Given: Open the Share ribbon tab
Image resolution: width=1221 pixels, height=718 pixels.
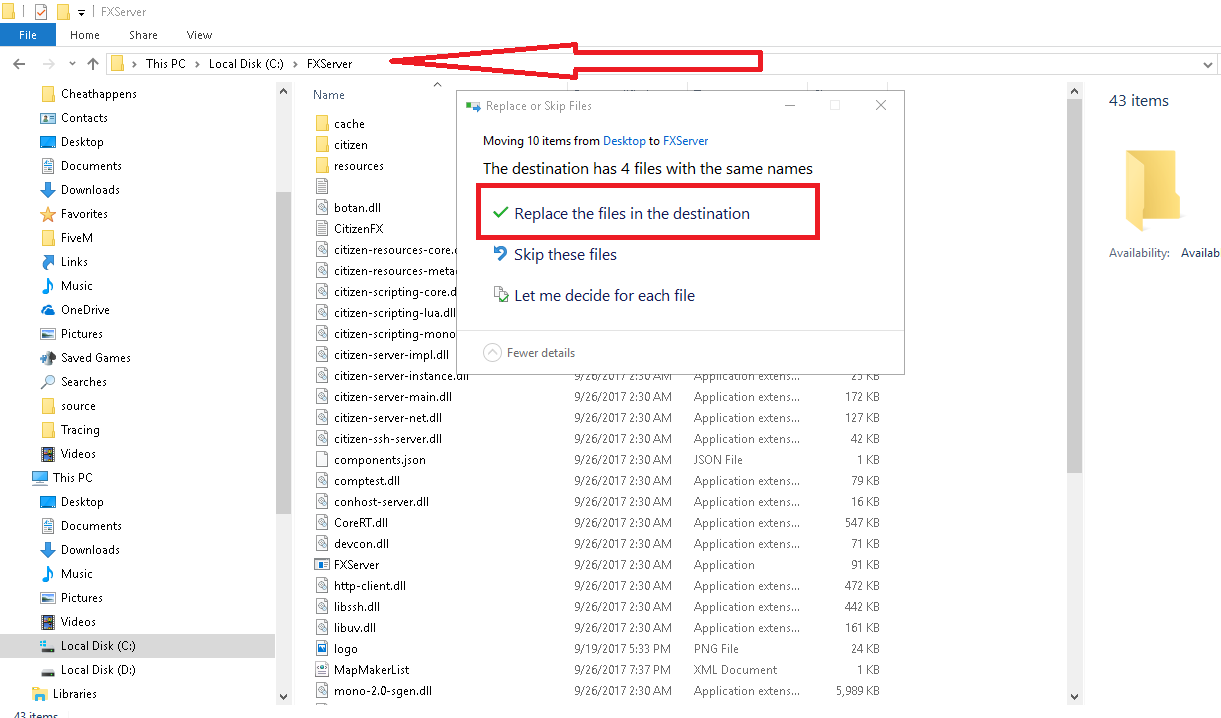Looking at the screenshot, I should pyautogui.click(x=143, y=35).
